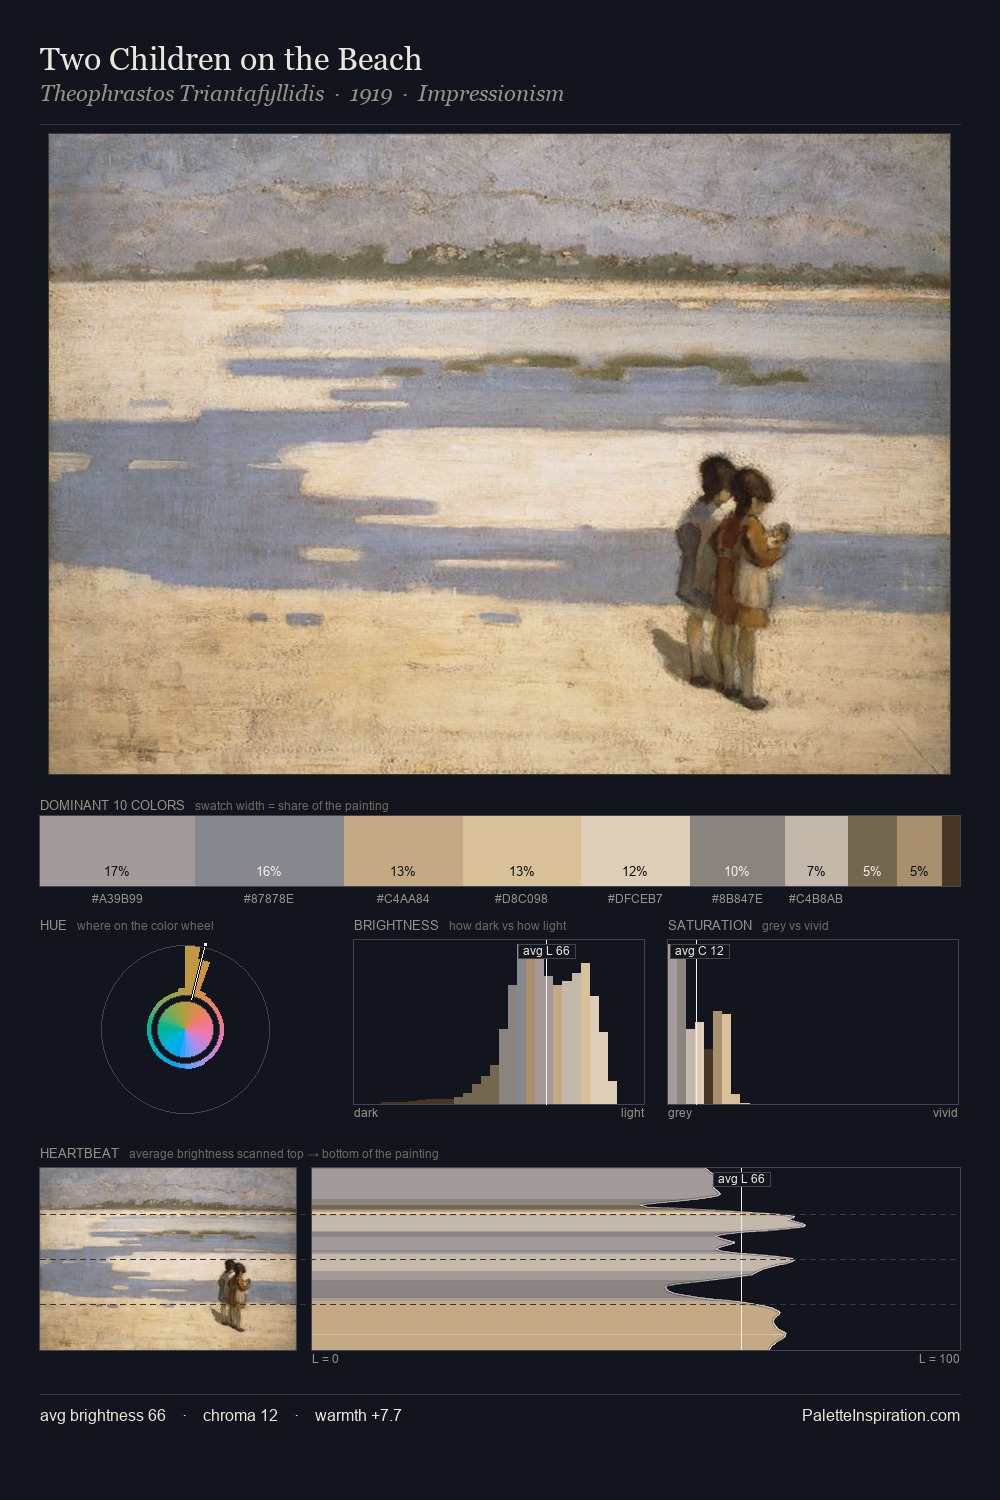Click the "dark" axis label
Image resolution: width=1000 pixels, height=1500 pixels.
366,1113
